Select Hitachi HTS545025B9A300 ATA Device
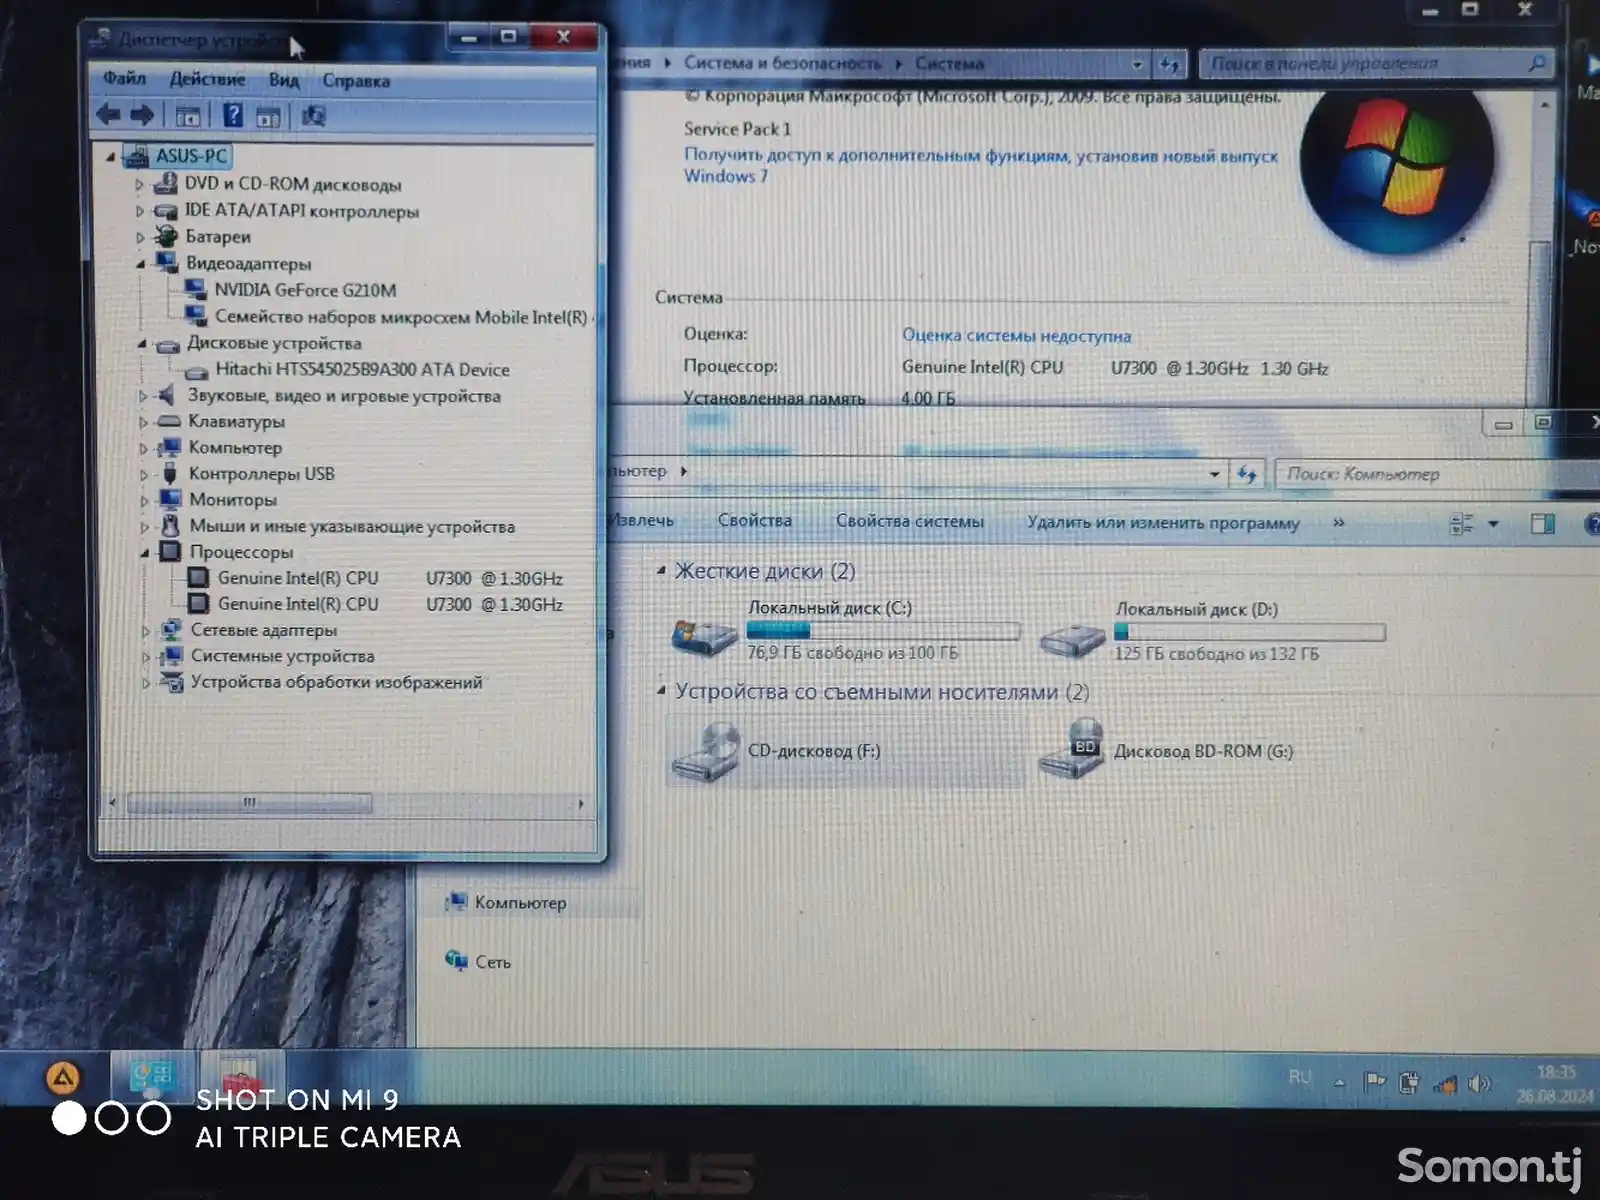Screen dimensions: 1600x1200 coord(362,370)
